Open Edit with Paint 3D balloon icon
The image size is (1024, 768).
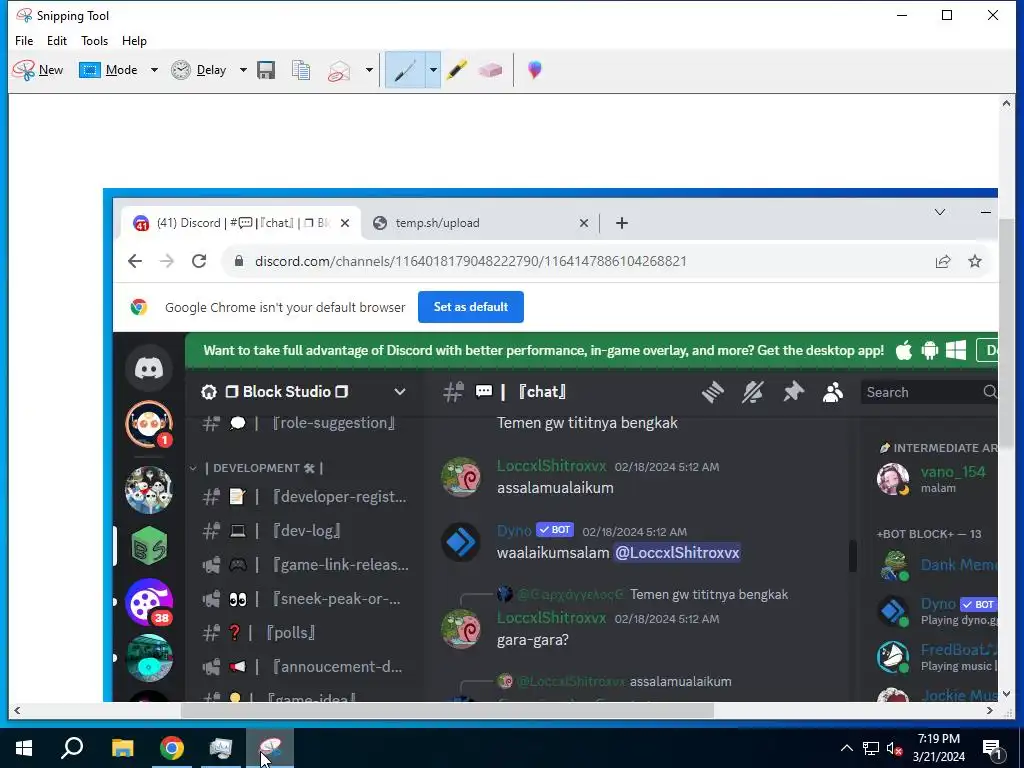tap(535, 70)
